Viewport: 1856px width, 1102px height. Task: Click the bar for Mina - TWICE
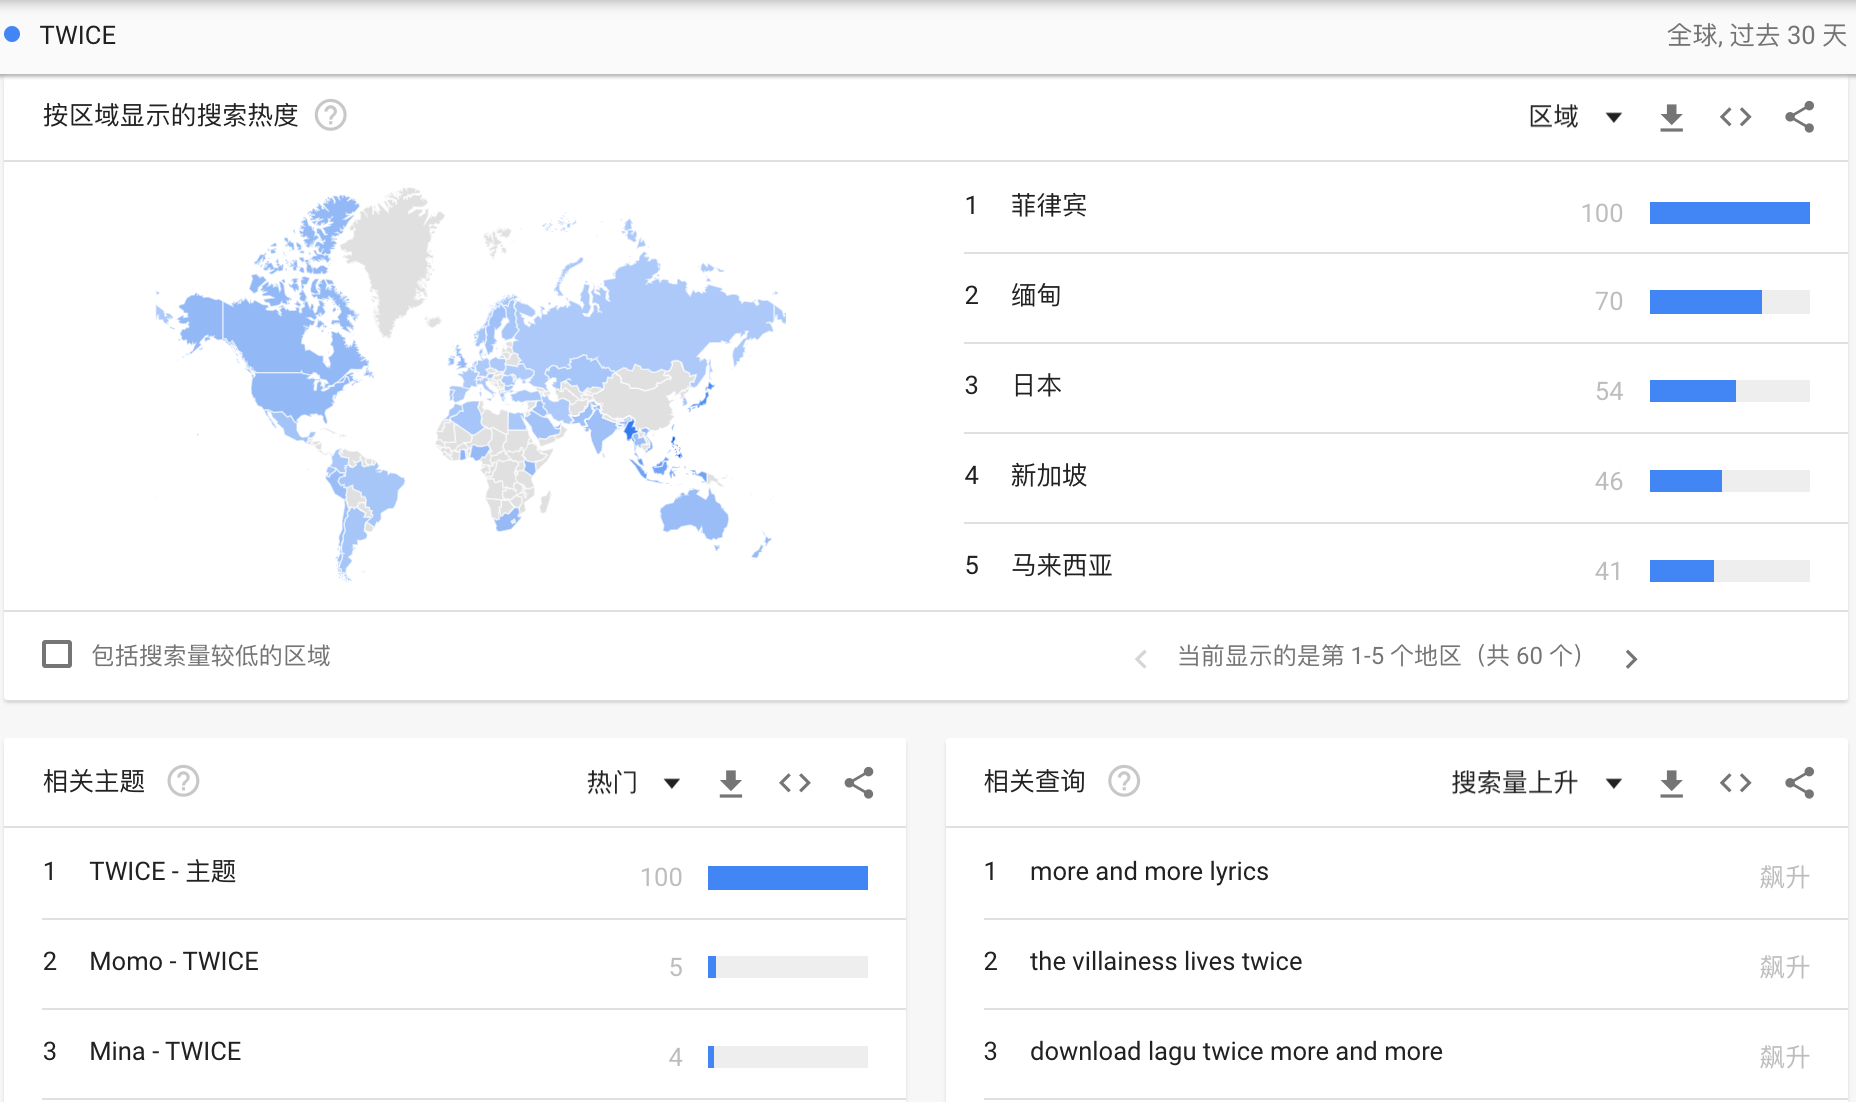point(788,1057)
